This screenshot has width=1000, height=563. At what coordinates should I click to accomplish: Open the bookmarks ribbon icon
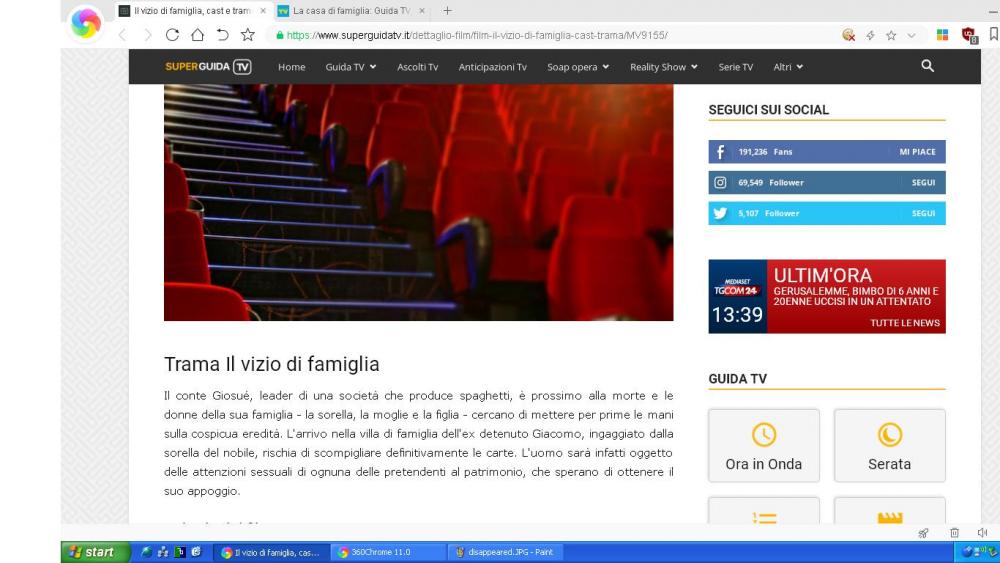994,34
